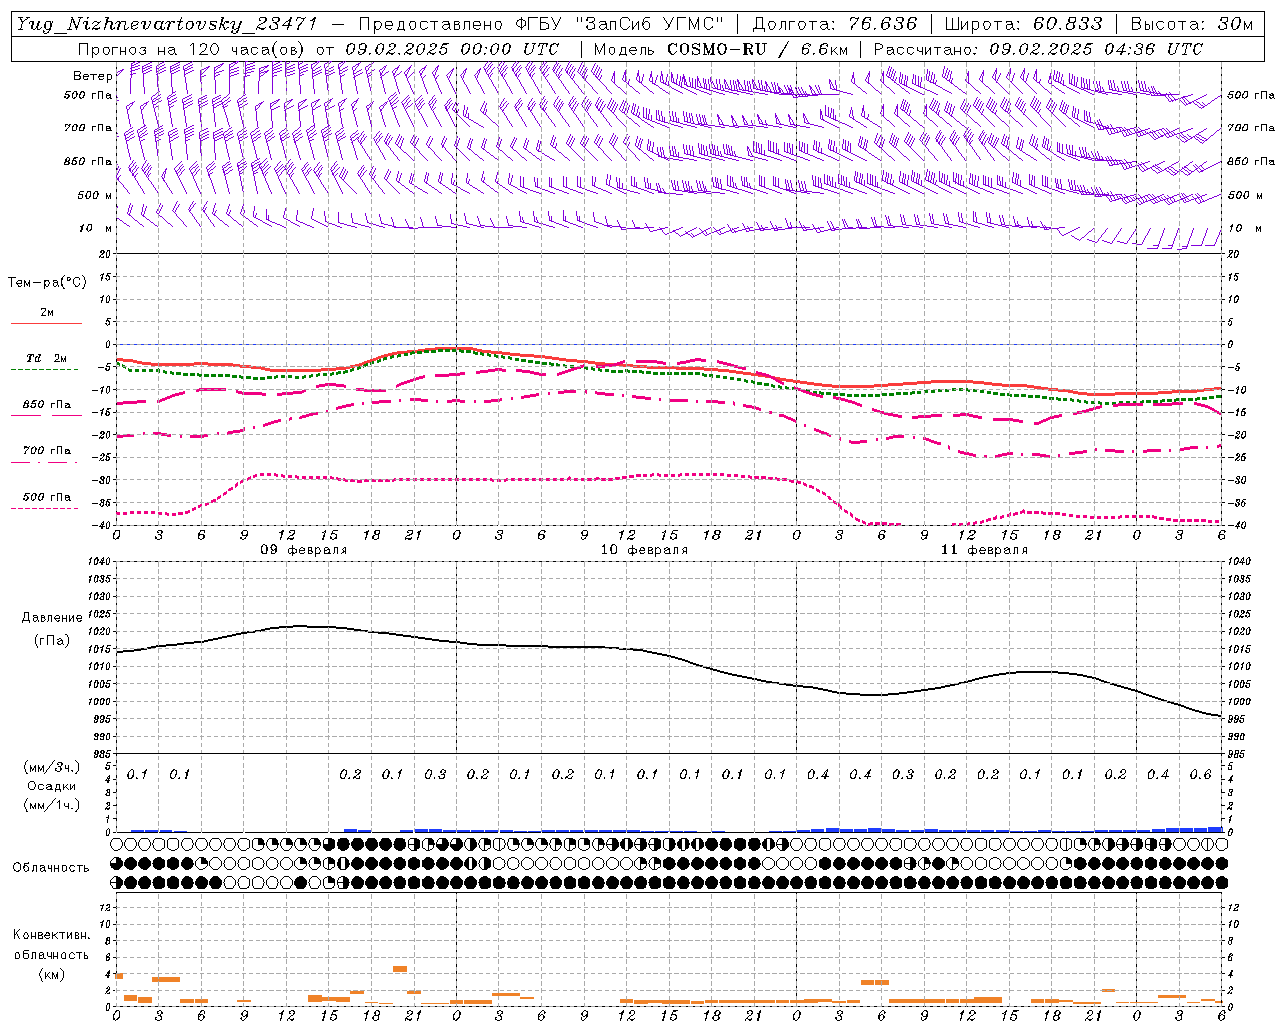Click the line sample under the '2м' legend

point(46,324)
